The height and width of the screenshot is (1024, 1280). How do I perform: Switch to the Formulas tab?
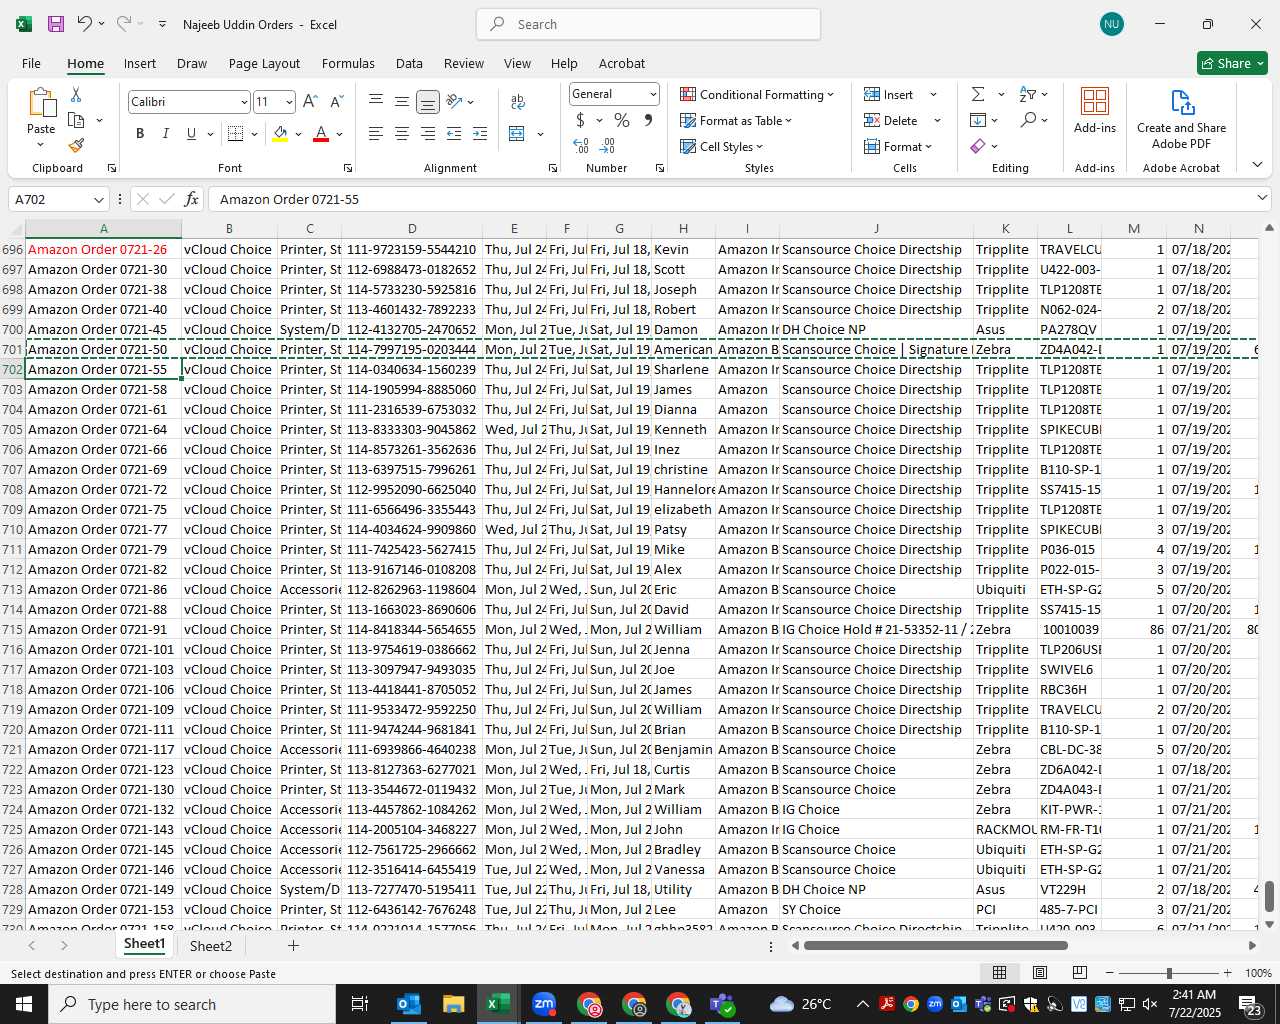[348, 63]
